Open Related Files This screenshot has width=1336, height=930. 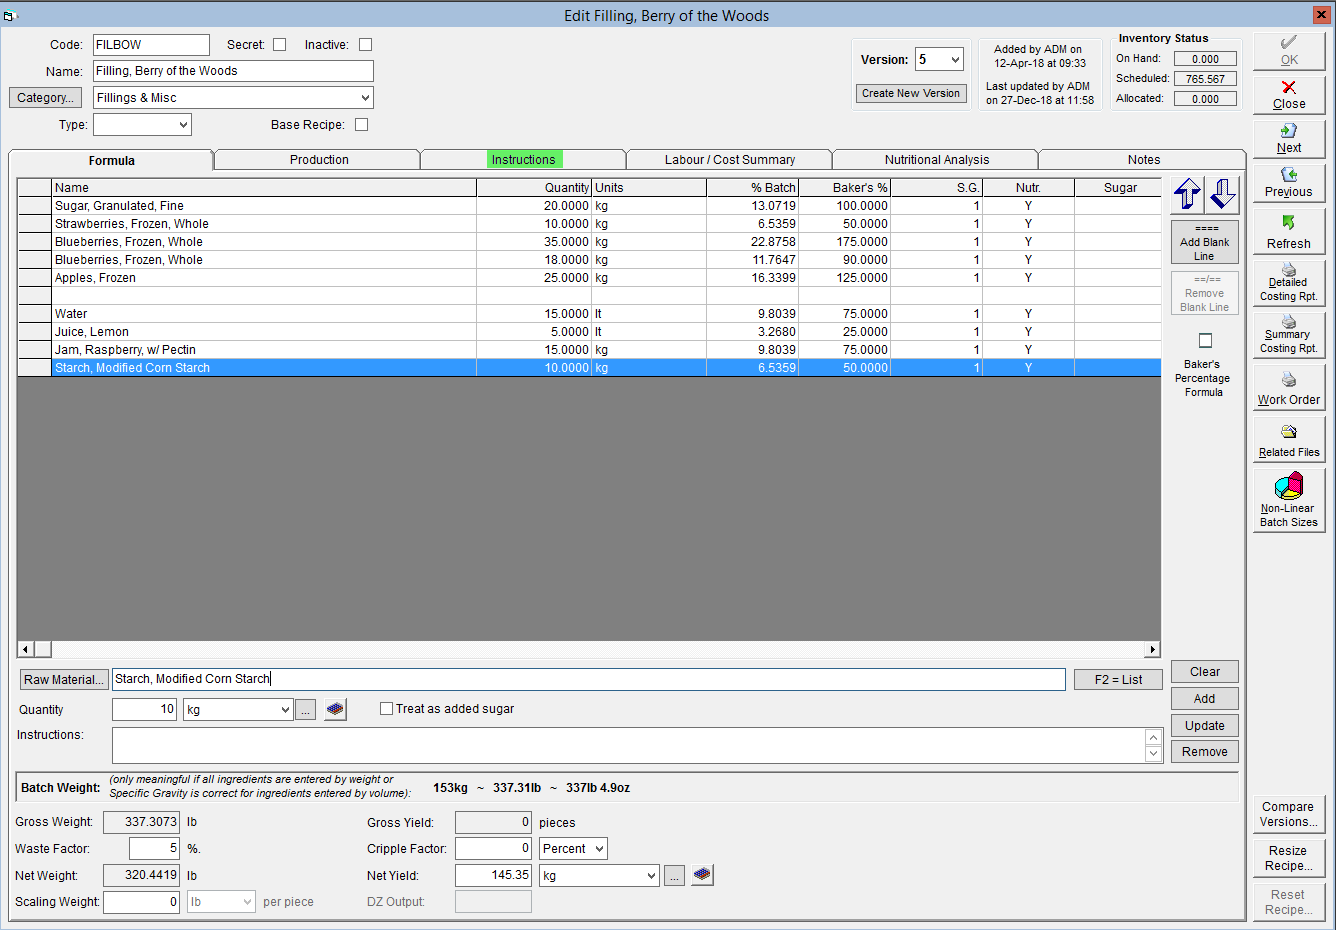[x=1289, y=440]
